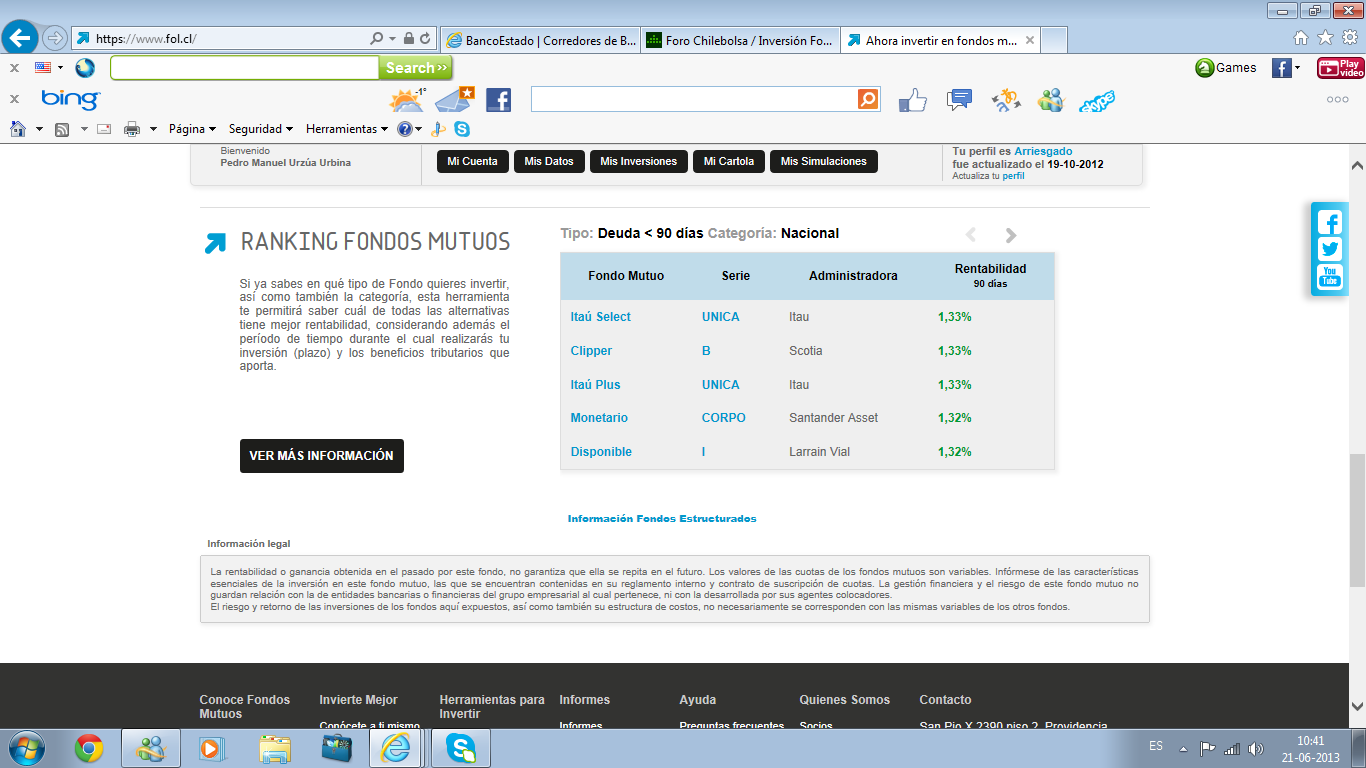This screenshot has width=1366, height=768.
Task: Click the Facebook icon next to Games
Action: [1281, 68]
